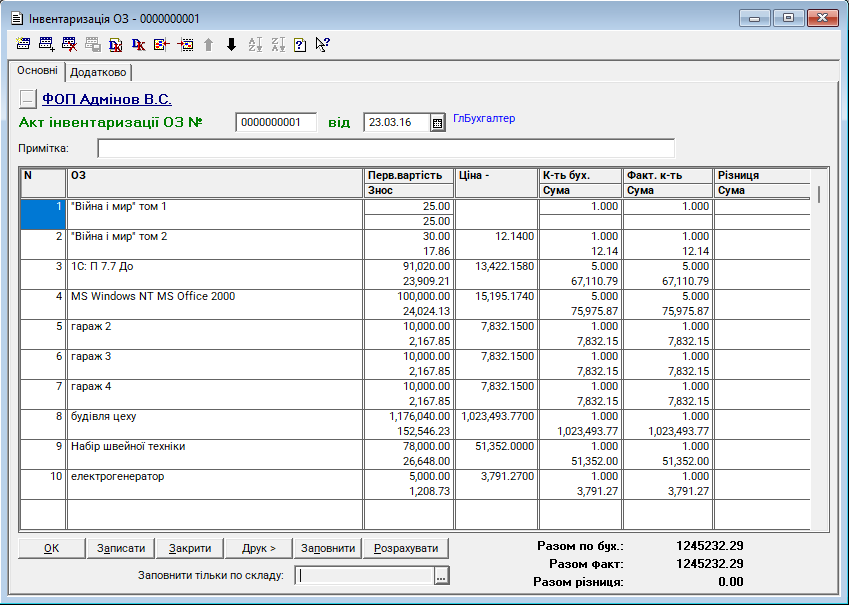Expand the Друк > print menu
The image size is (849, 605).
tap(258, 548)
